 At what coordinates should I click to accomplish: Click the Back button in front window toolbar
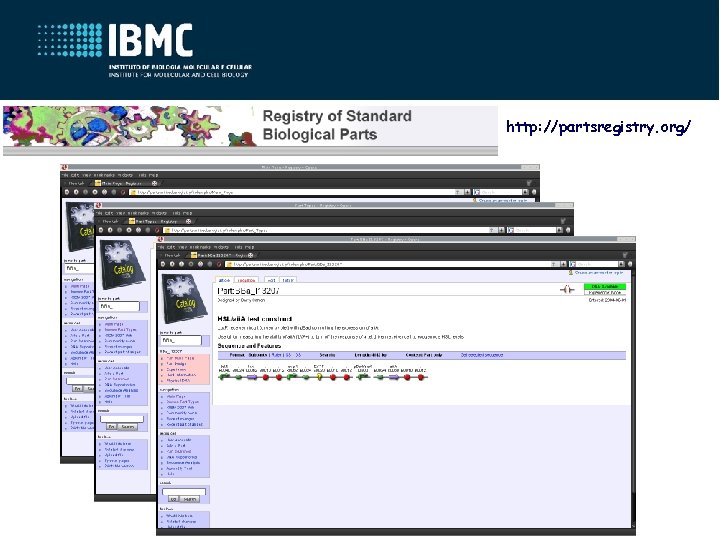click(x=163, y=264)
